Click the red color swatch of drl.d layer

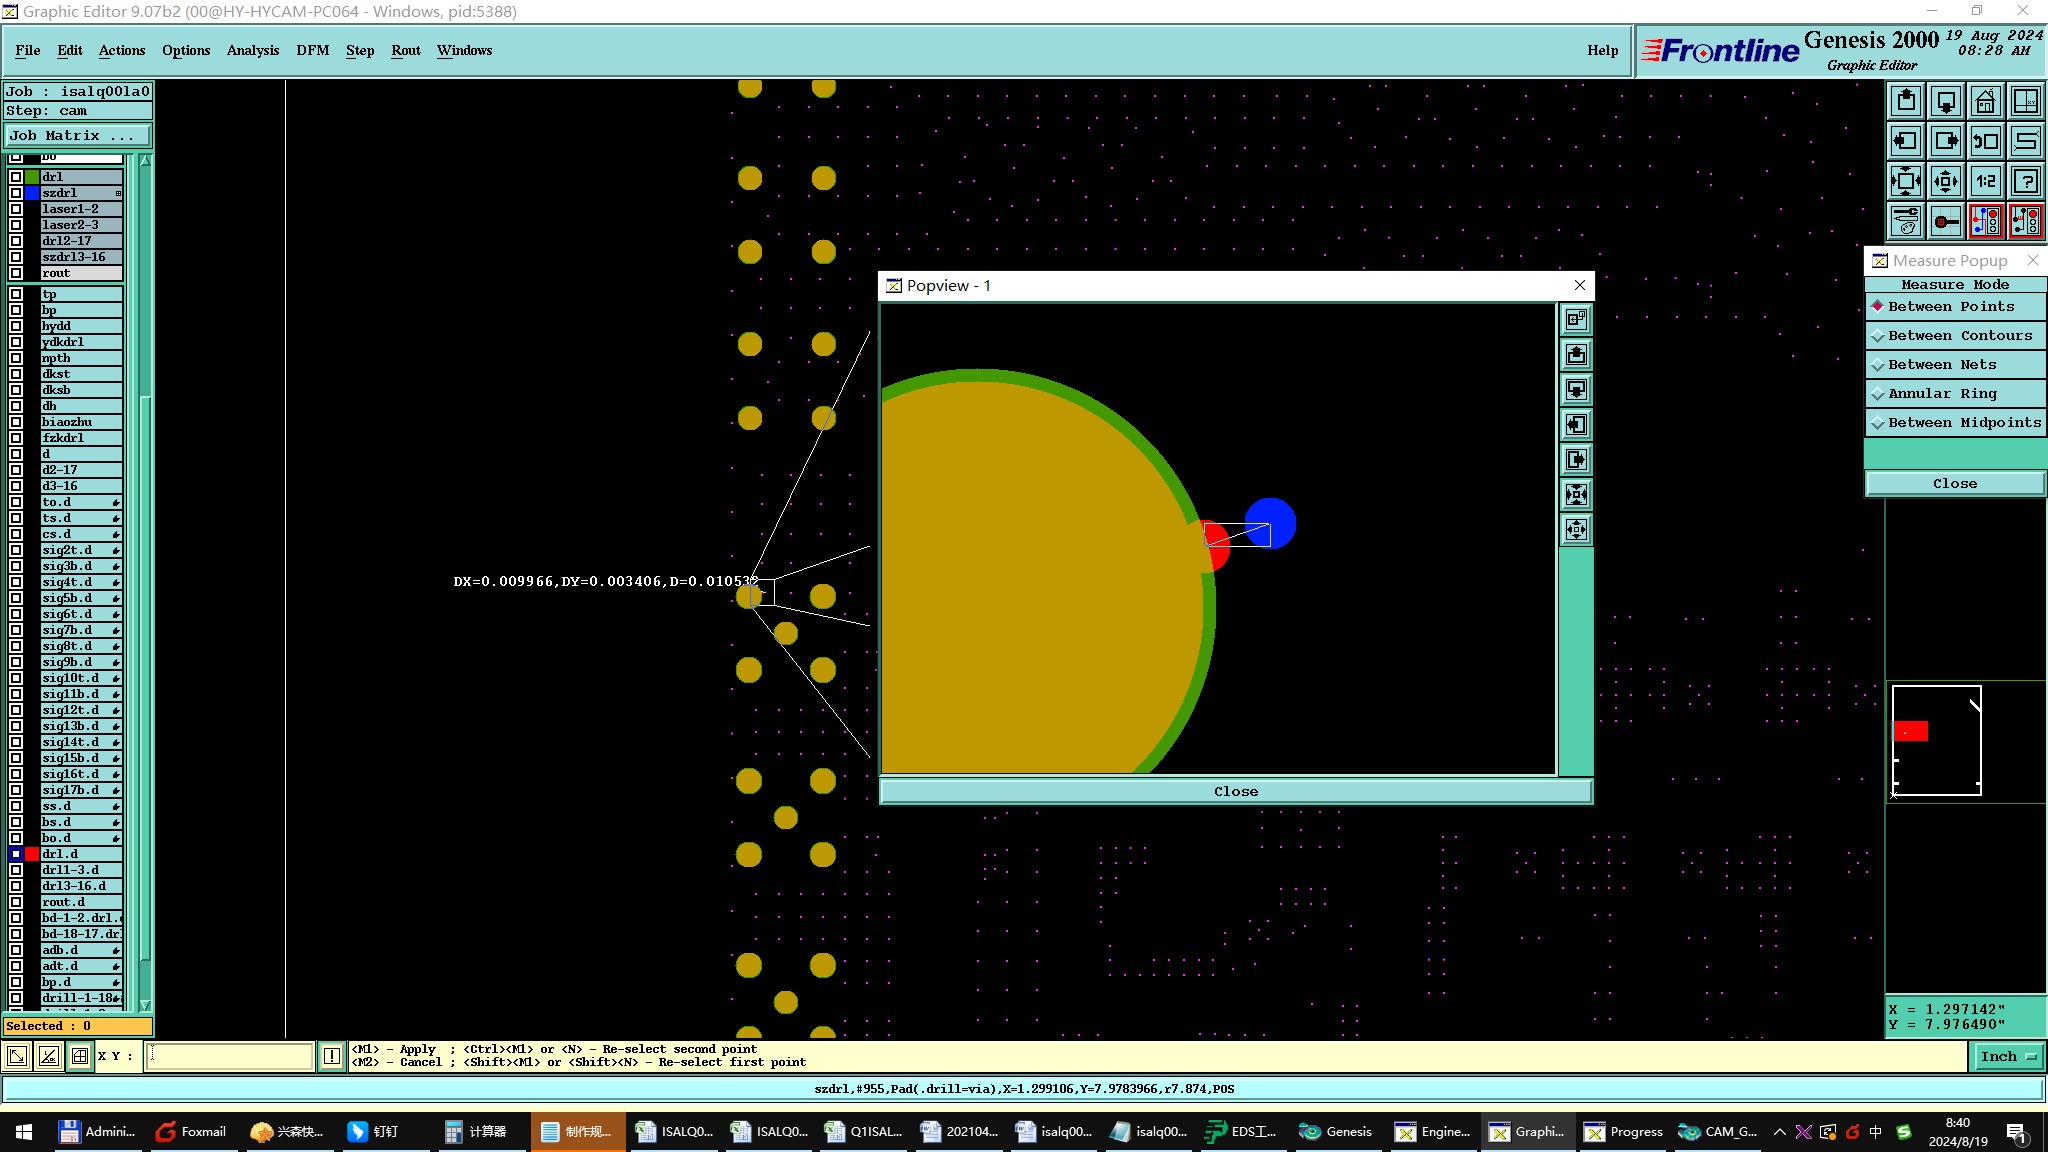point(32,854)
